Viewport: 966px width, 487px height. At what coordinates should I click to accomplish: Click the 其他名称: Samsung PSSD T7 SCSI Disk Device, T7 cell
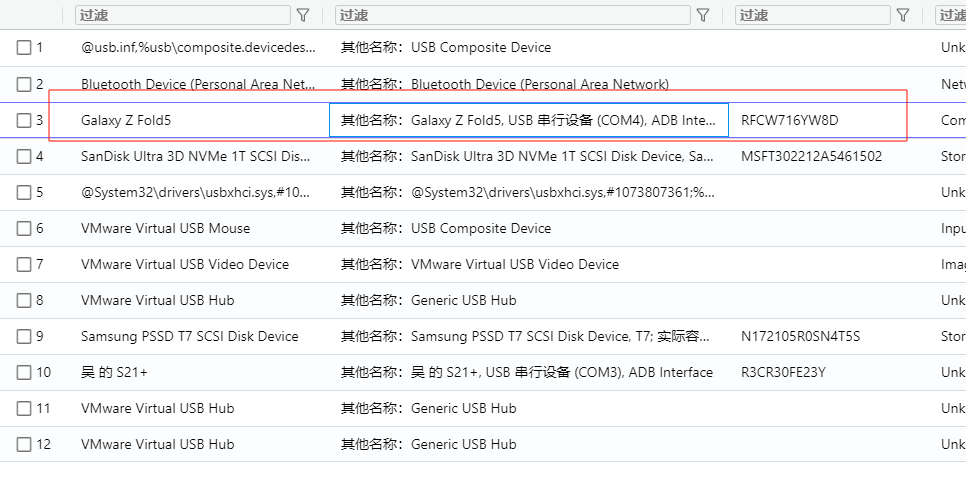pos(526,336)
